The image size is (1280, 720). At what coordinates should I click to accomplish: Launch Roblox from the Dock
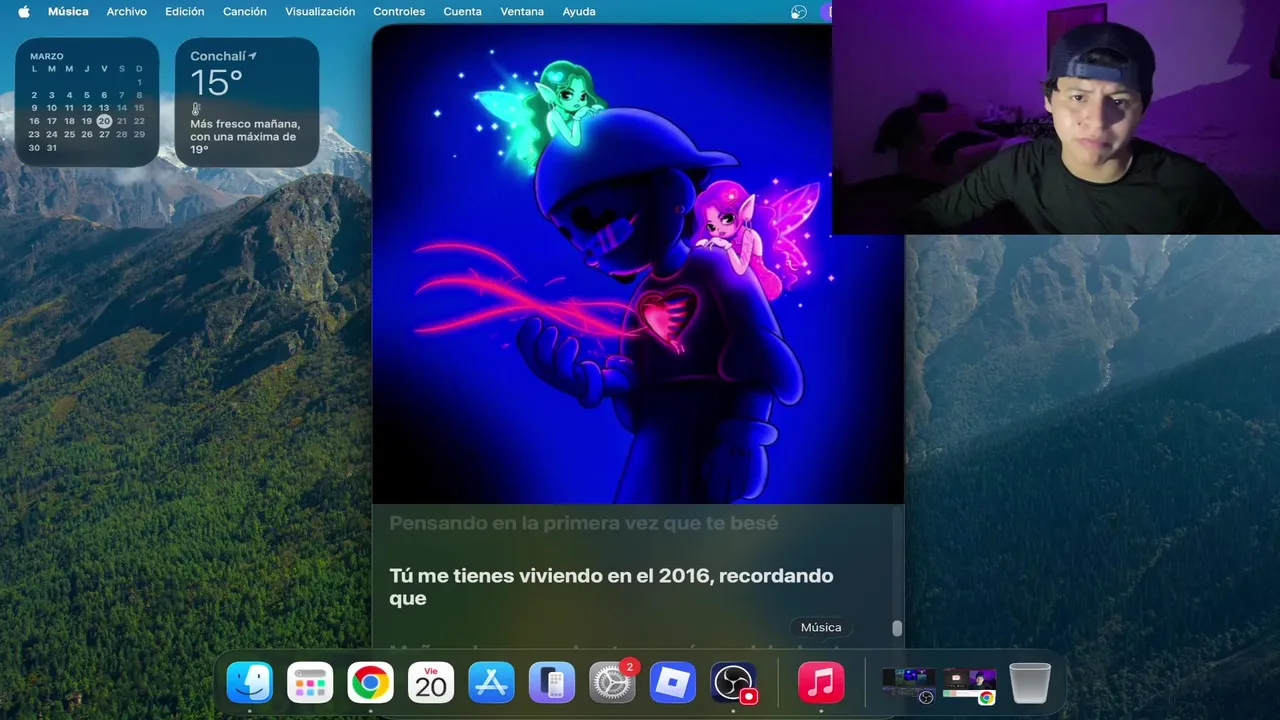(673, 684)
